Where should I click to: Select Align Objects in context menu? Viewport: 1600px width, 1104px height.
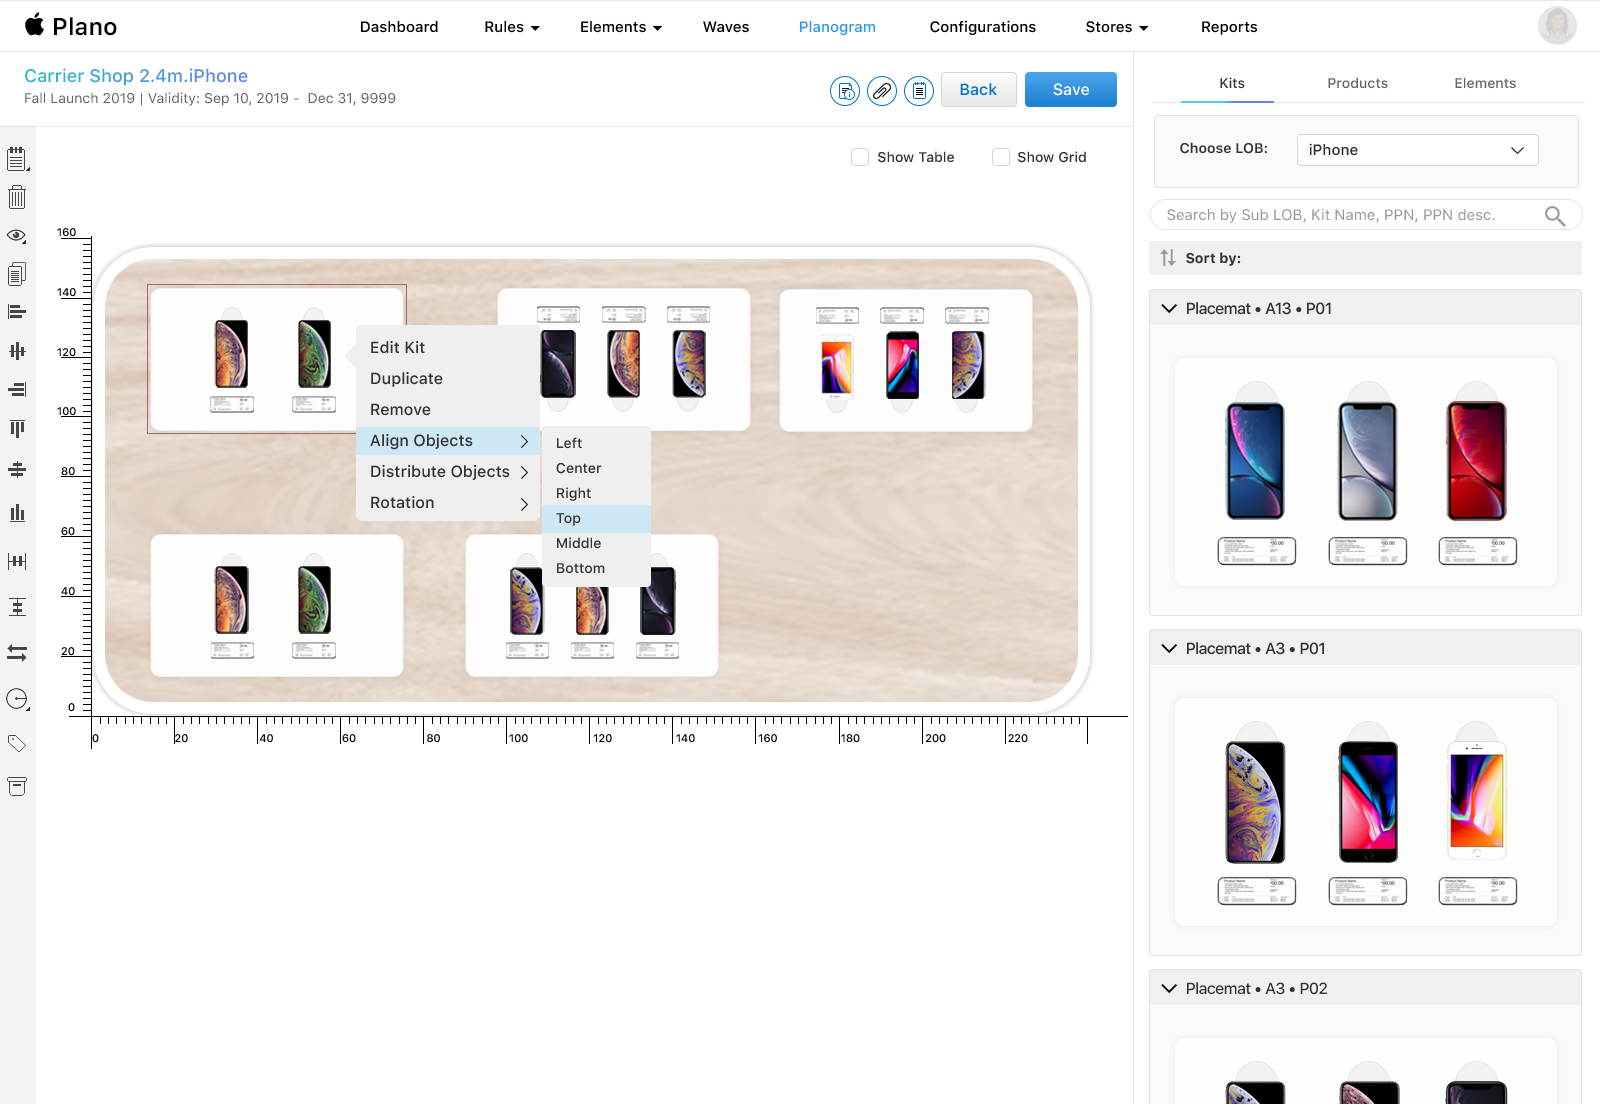point(448,441)
